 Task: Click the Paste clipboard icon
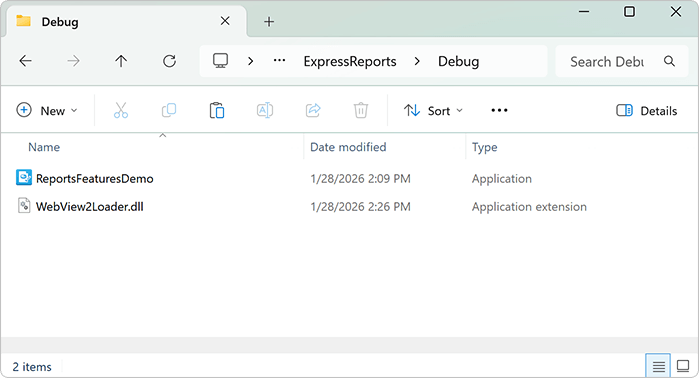pyautogui.click(x=217, y=110)
